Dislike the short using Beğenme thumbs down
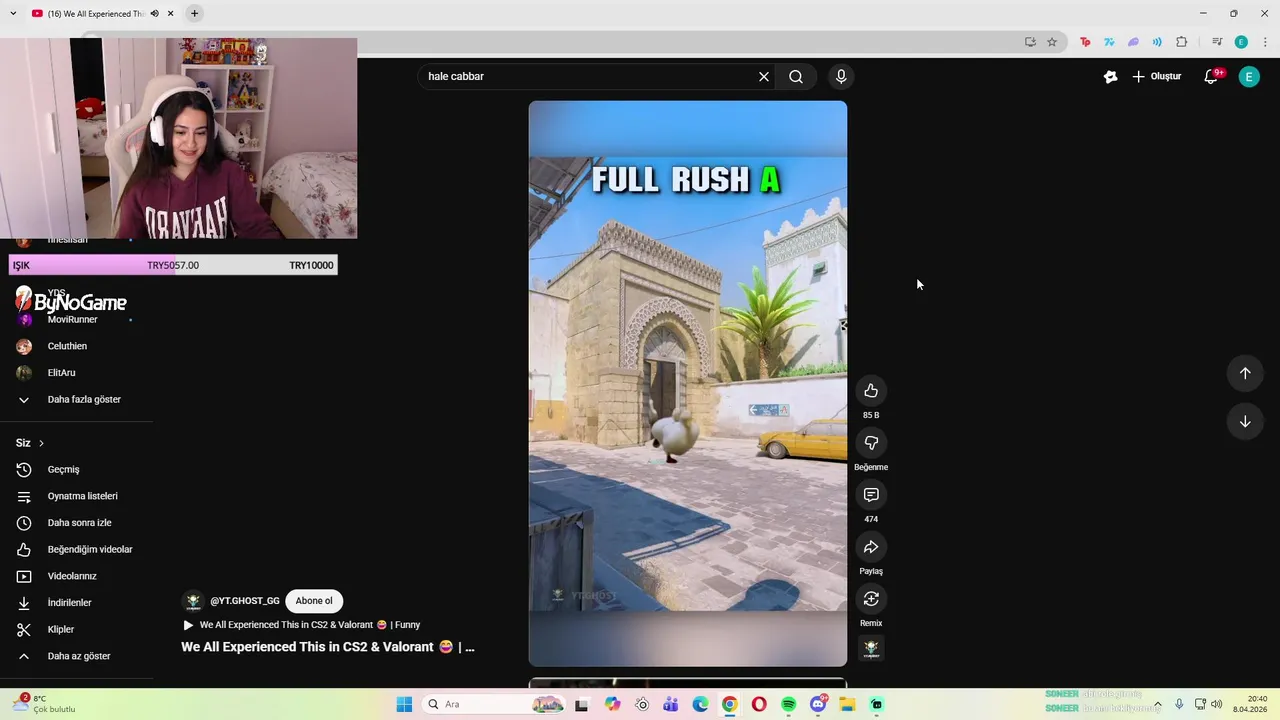Image resolution: width=1280 pixels, height=720 pixels. 871,443
